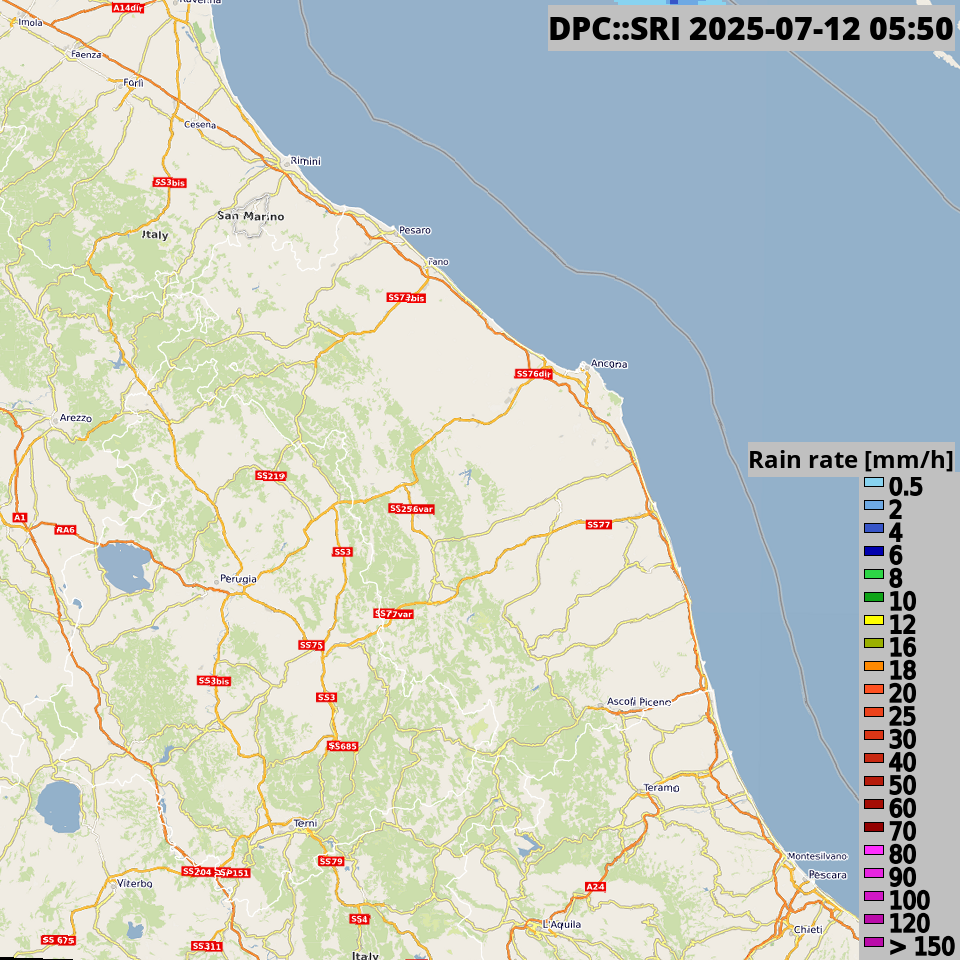Click the Fano town label

tap(438, 262)
